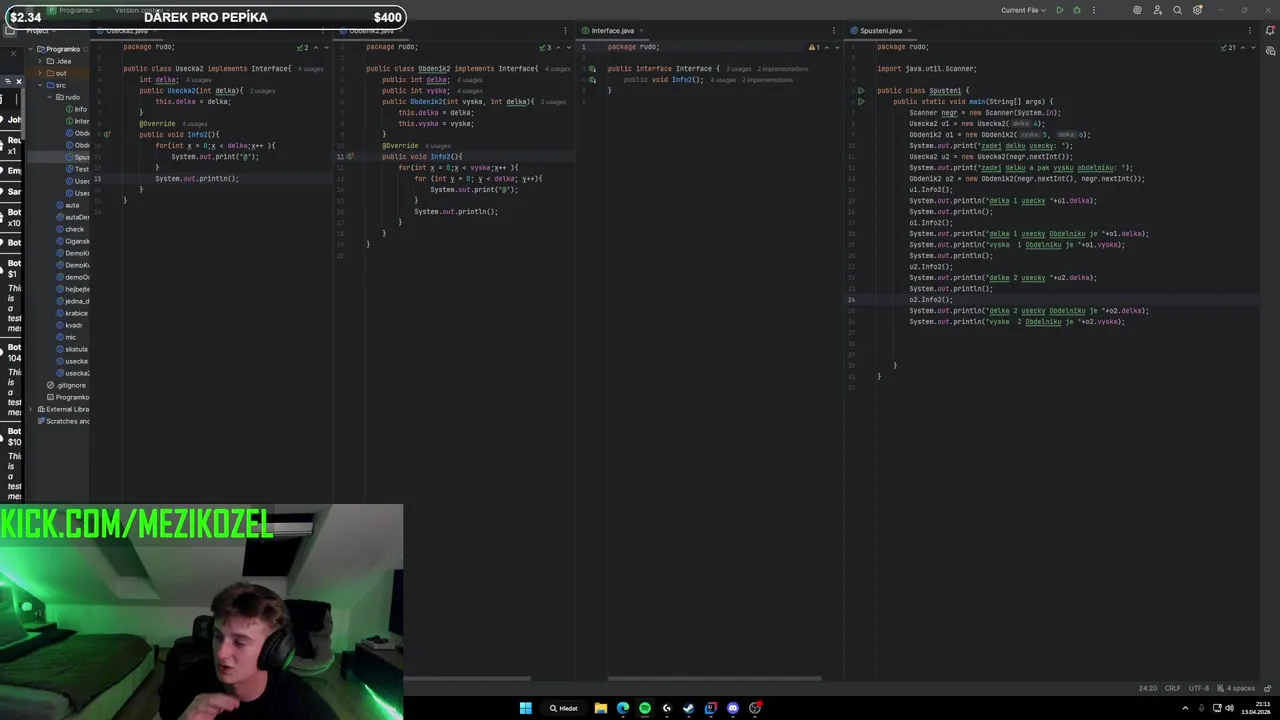Image resolution: width=1280 pixels, height=720 pixels.
Task: Open File Explorer from the taskbar
Action: (601, 708)
